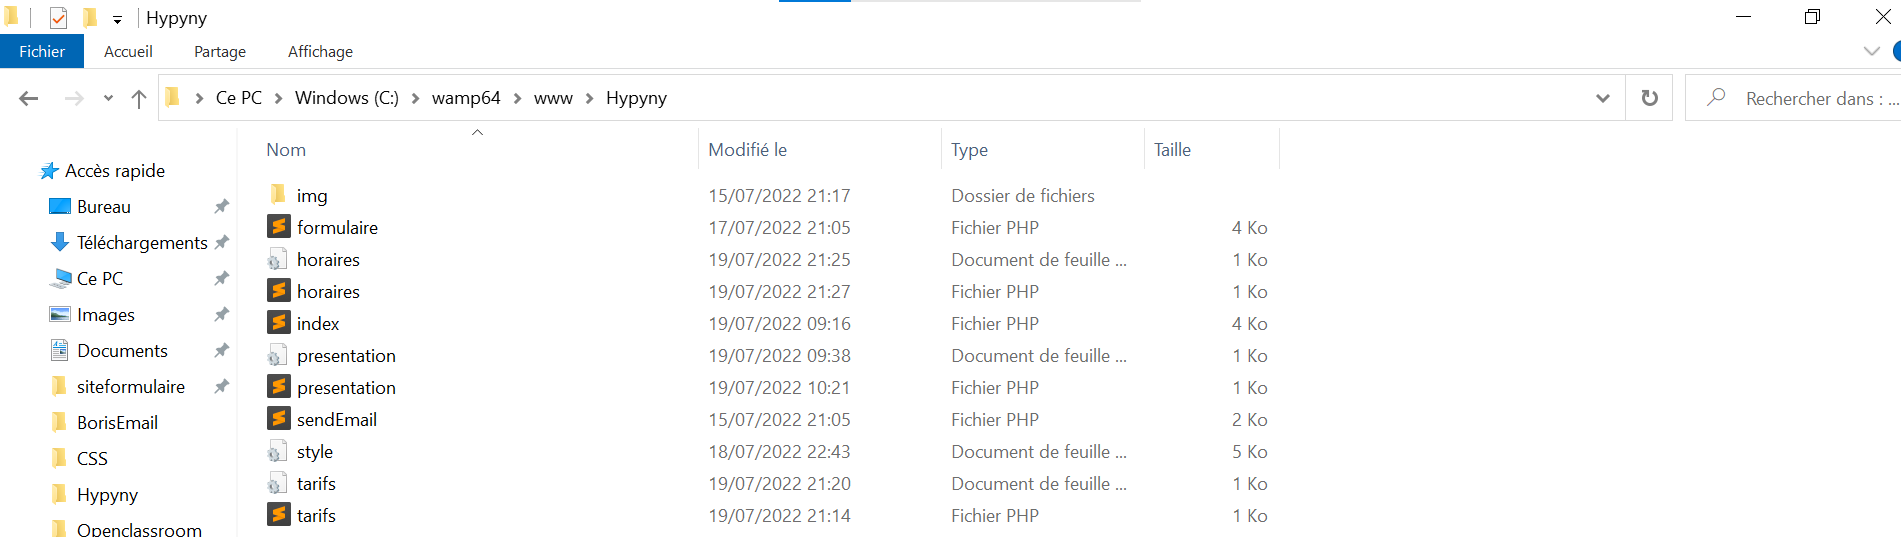Expand the address bar history dropdown
Screen dimensions: 1901x537
(x=1602, y=98)
